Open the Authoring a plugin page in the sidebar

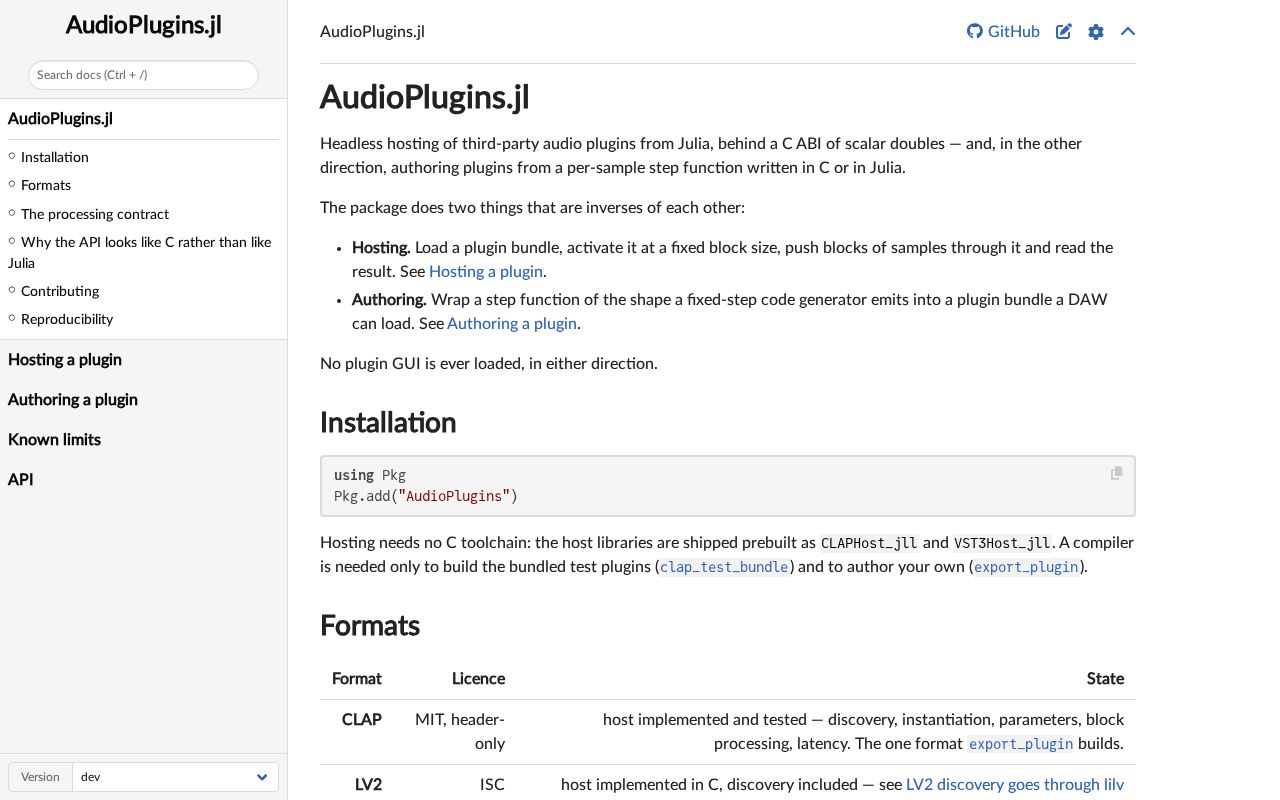point(73,399)
